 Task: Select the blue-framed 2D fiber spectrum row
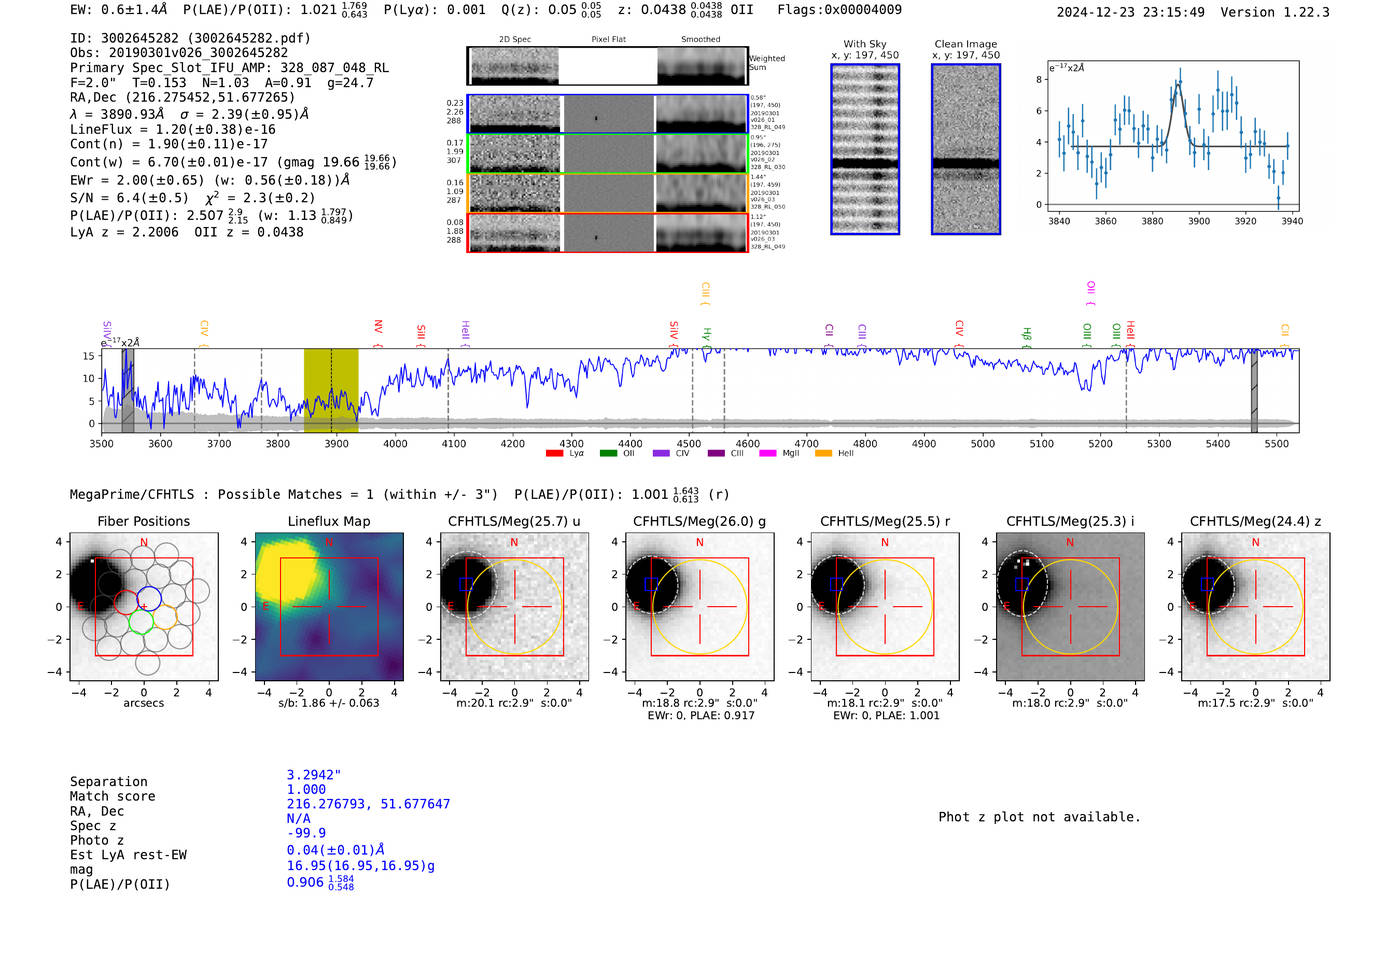(x=607, y=114)
